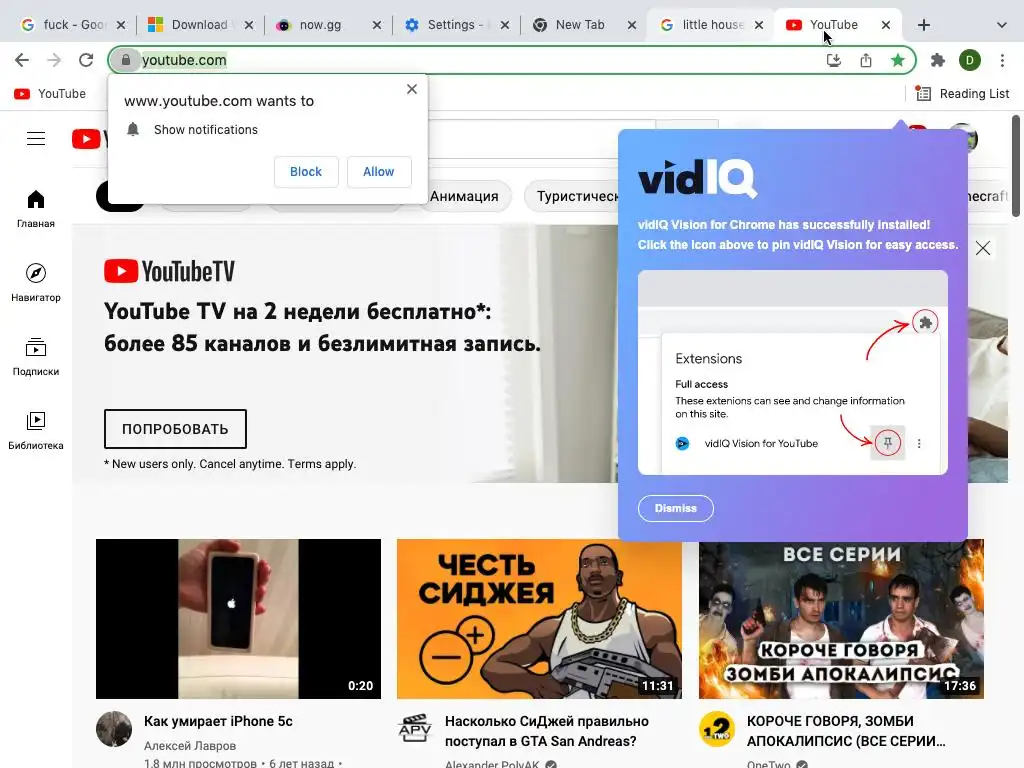This screenshot has height=768, width=1024.
Task: Click the green bookmark star icon
Action: click(x=897, y=60)
